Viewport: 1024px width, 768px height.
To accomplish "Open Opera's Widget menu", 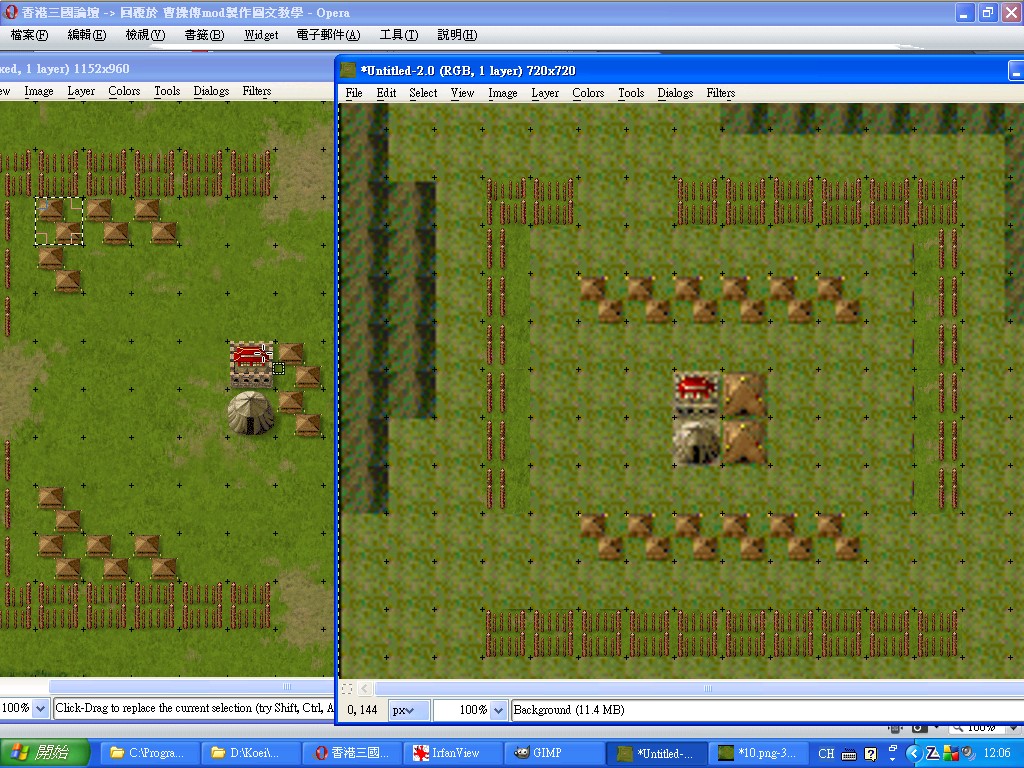I will (261, 35).
